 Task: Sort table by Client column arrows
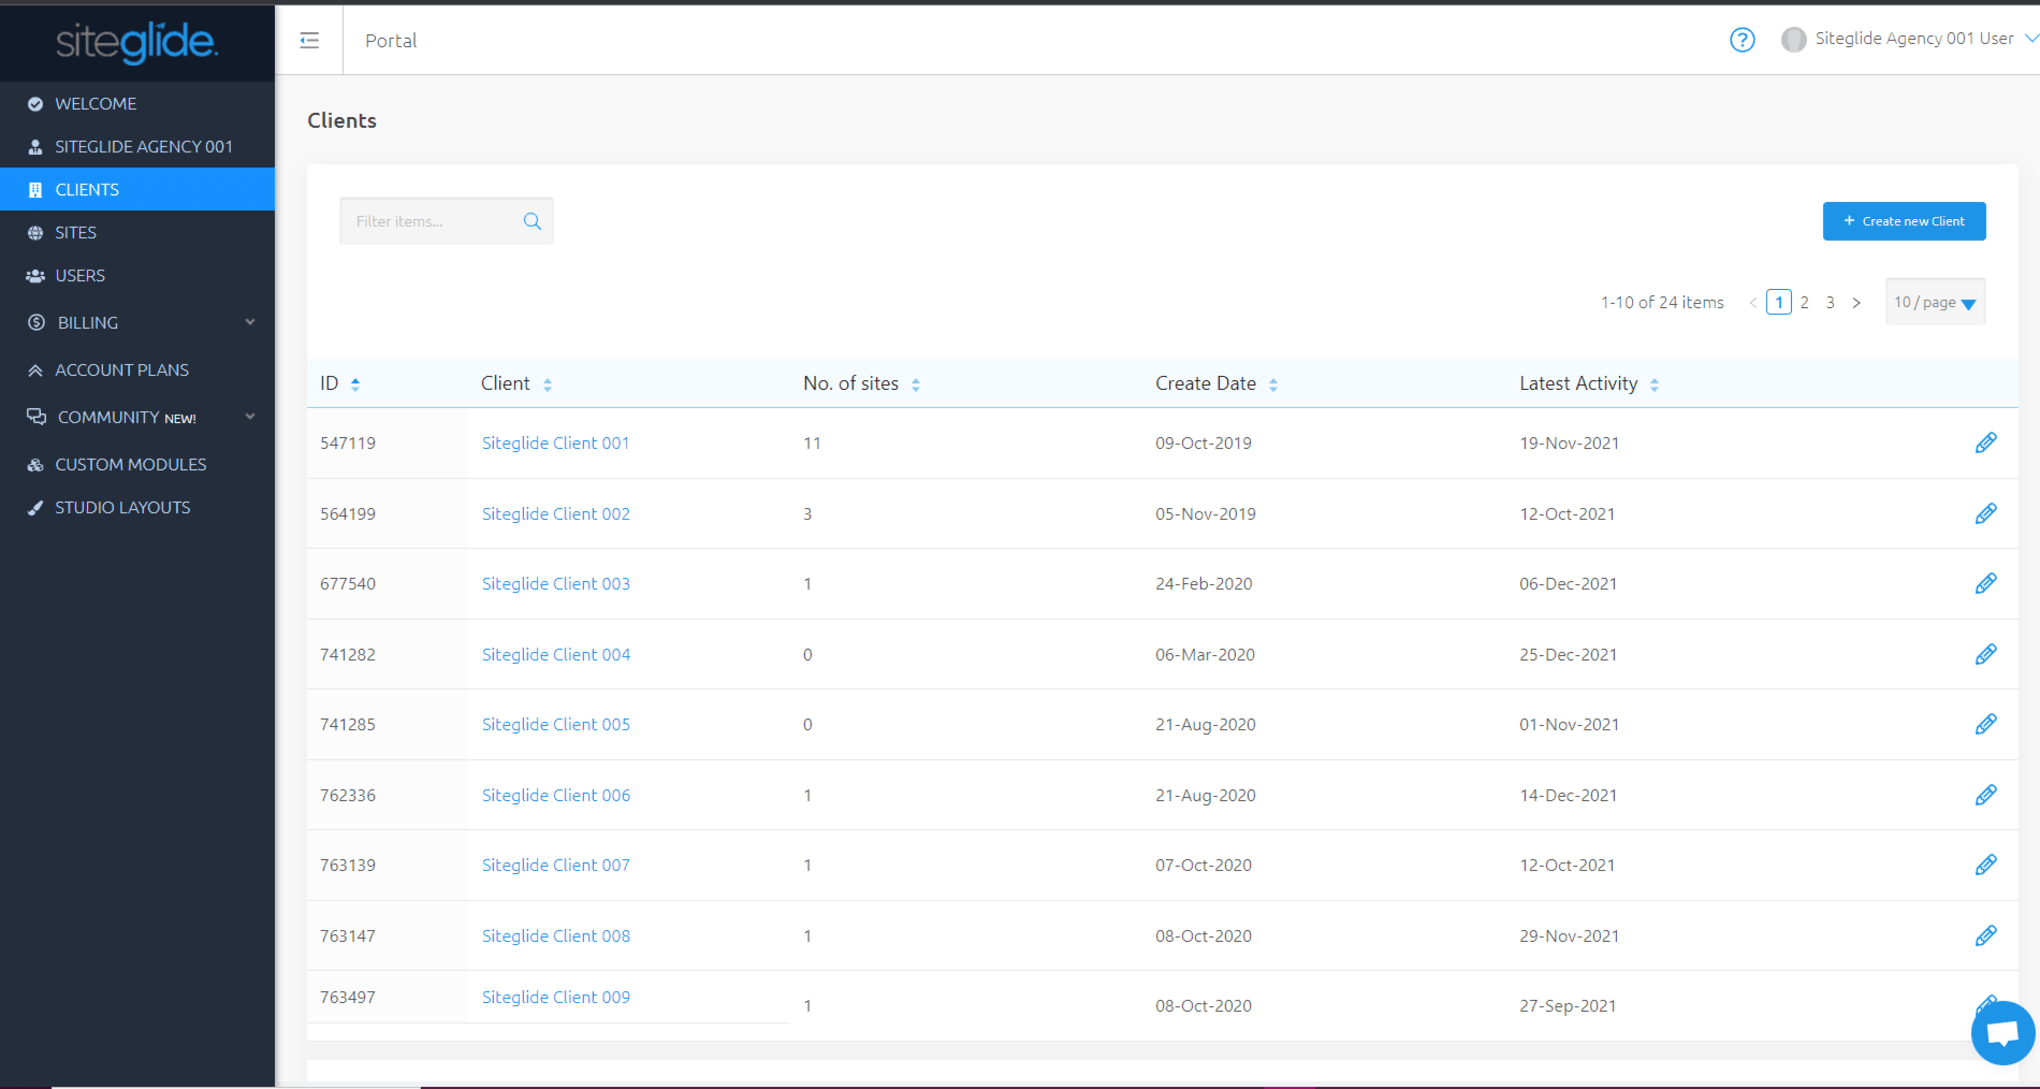(x=547, y=384)
